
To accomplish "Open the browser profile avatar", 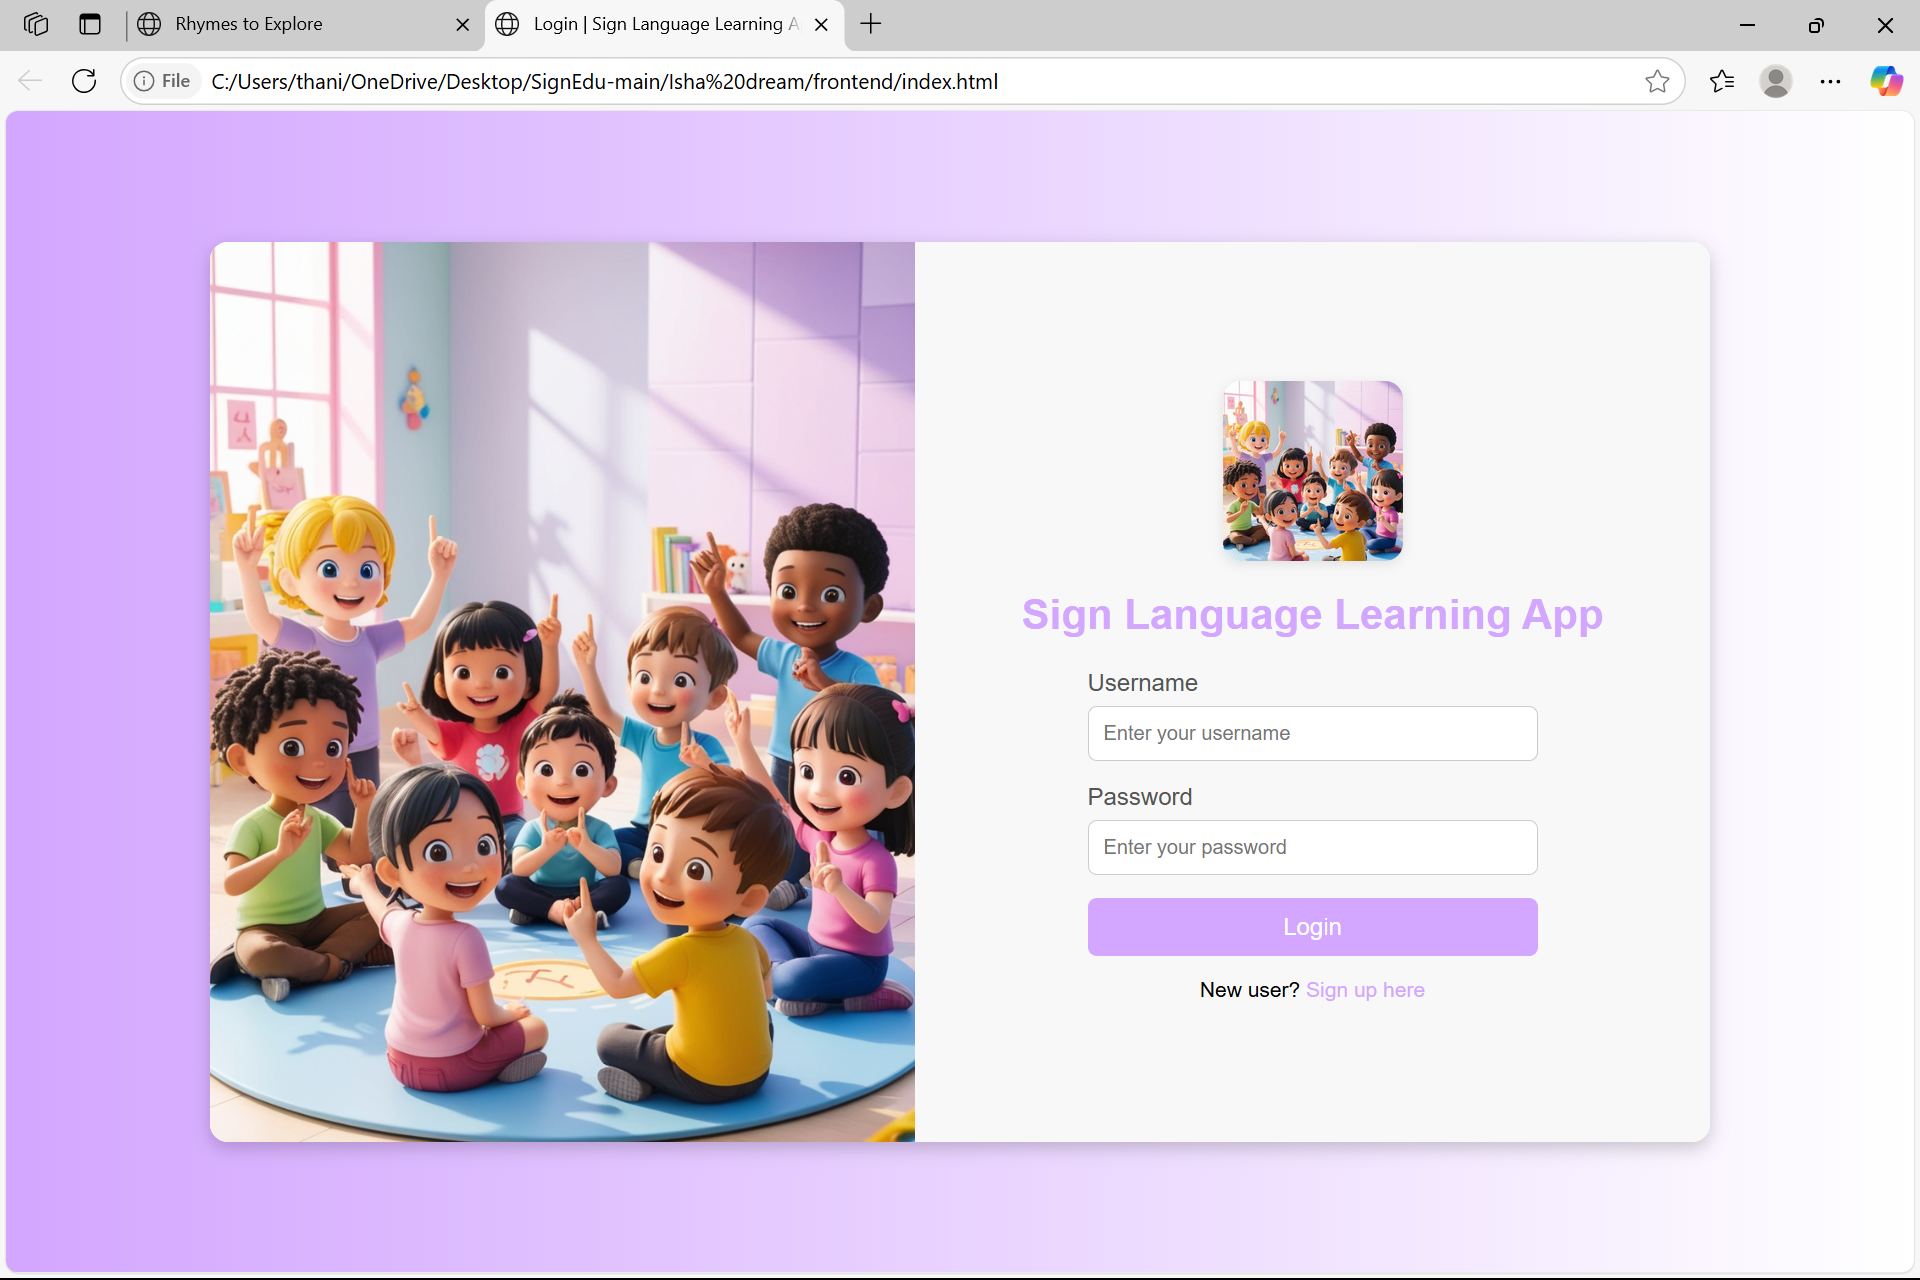I will tap(1776, 81).
